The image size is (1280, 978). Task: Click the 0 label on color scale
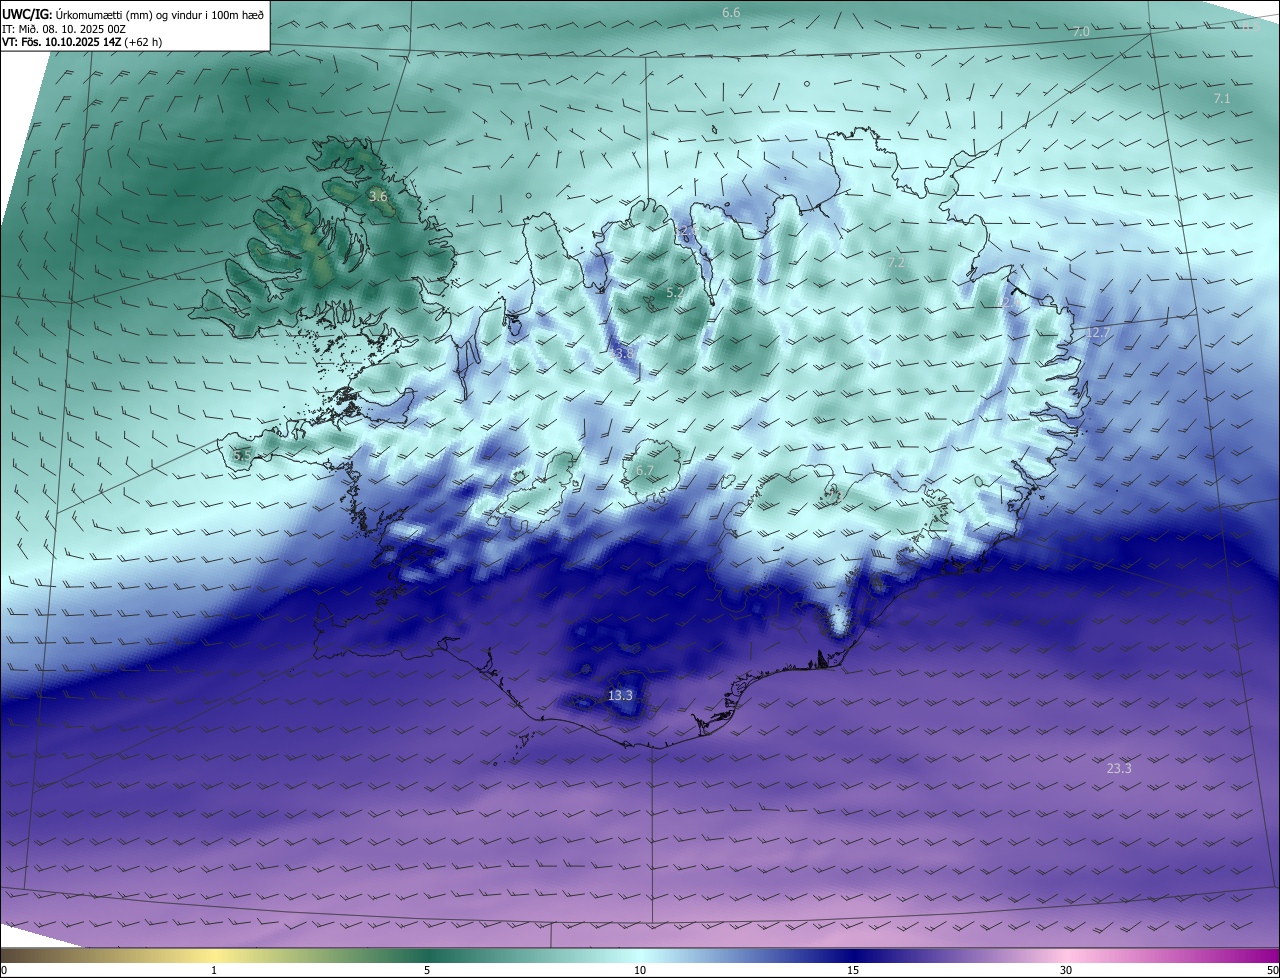point(4,970)
